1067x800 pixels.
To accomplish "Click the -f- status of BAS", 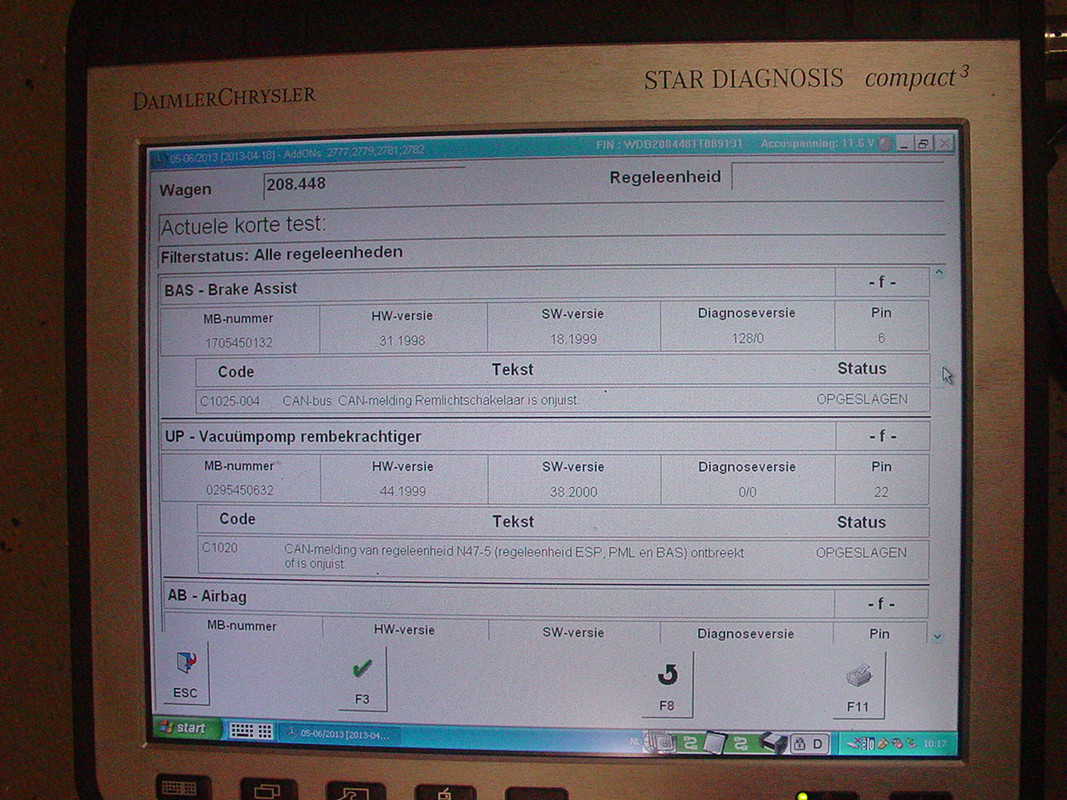I will coord(882,282).
